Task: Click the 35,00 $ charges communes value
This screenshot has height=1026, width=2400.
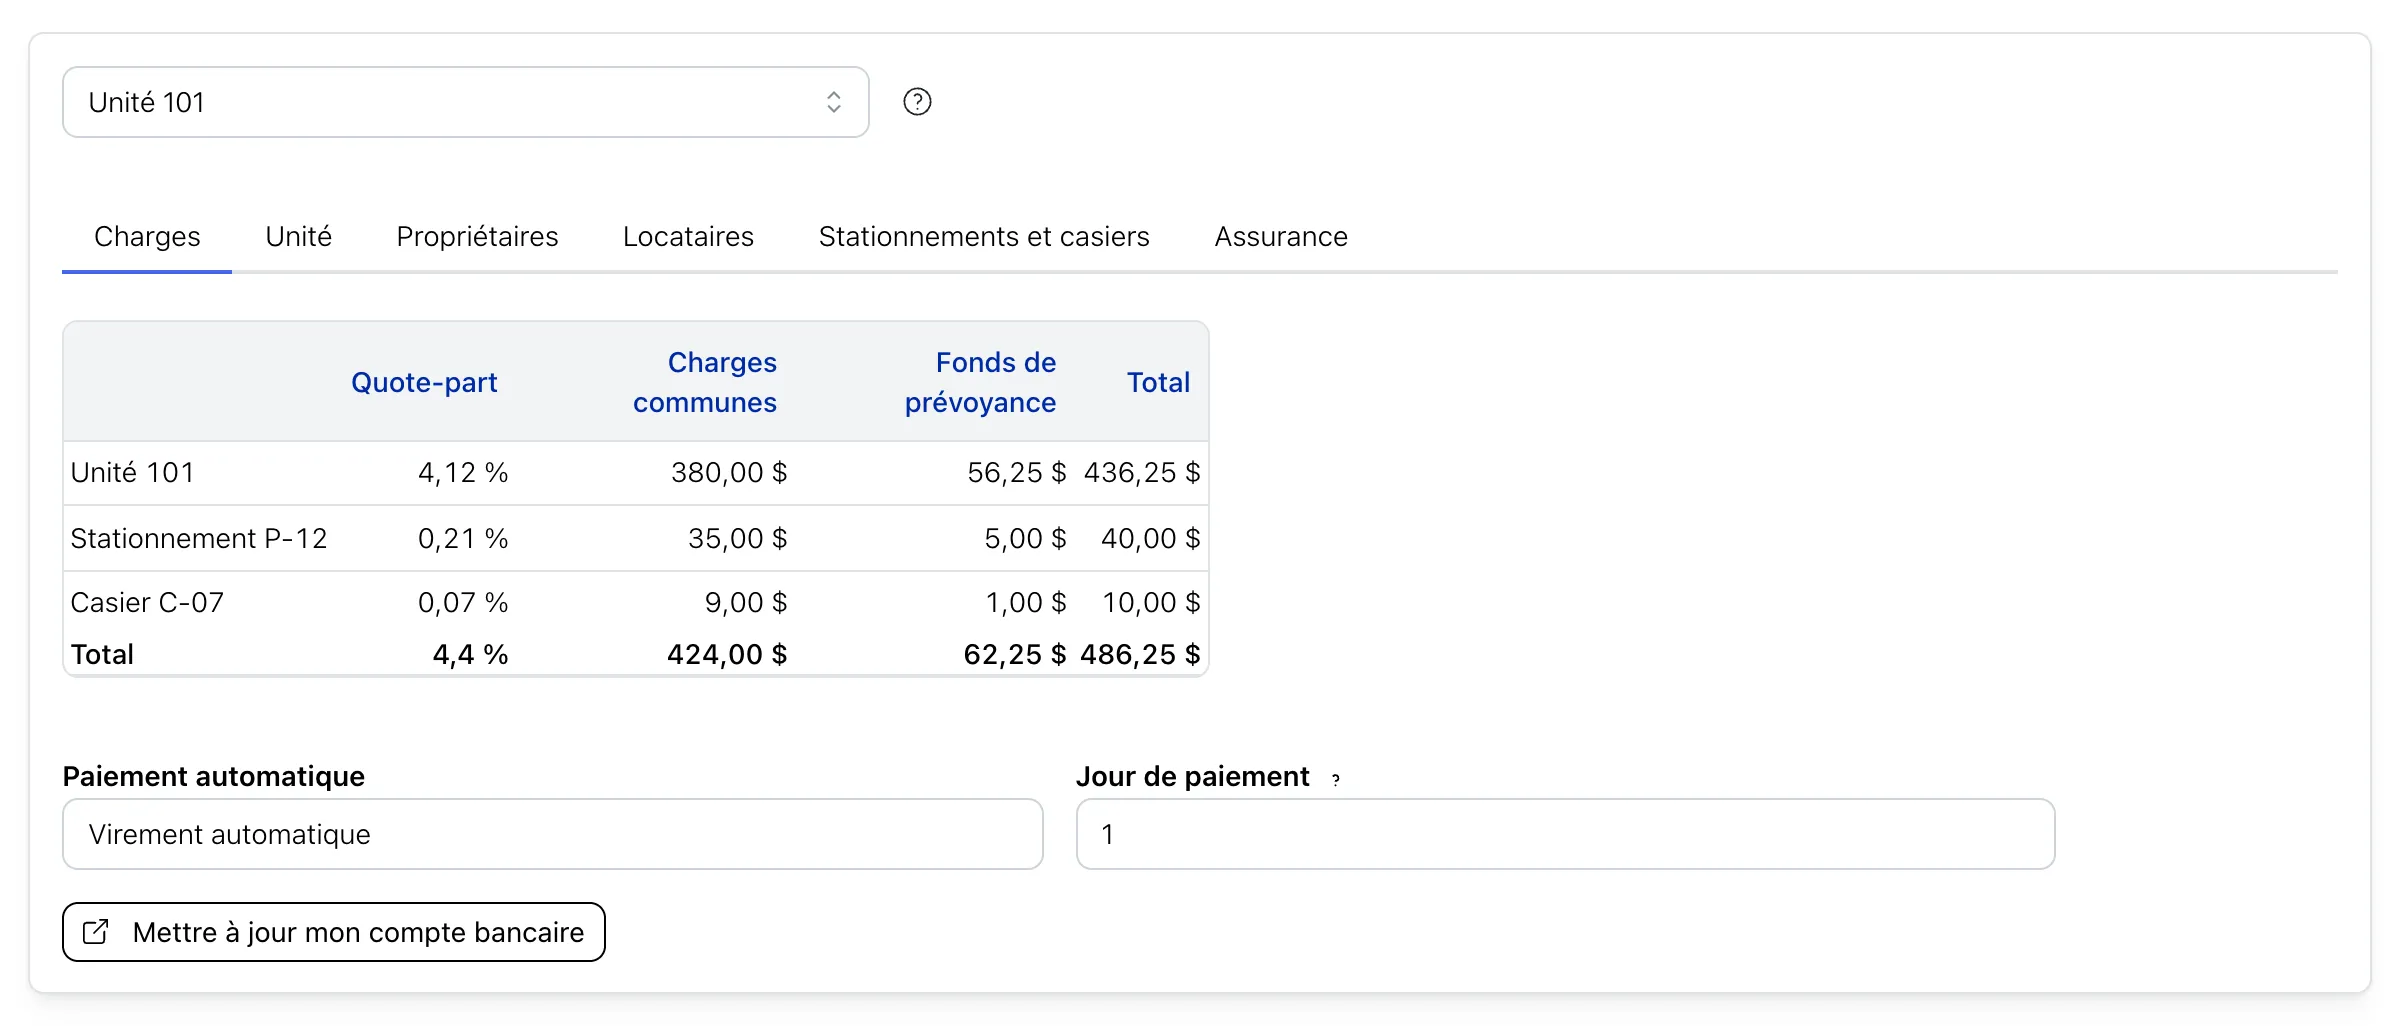Action: click(x=738, y=539)
